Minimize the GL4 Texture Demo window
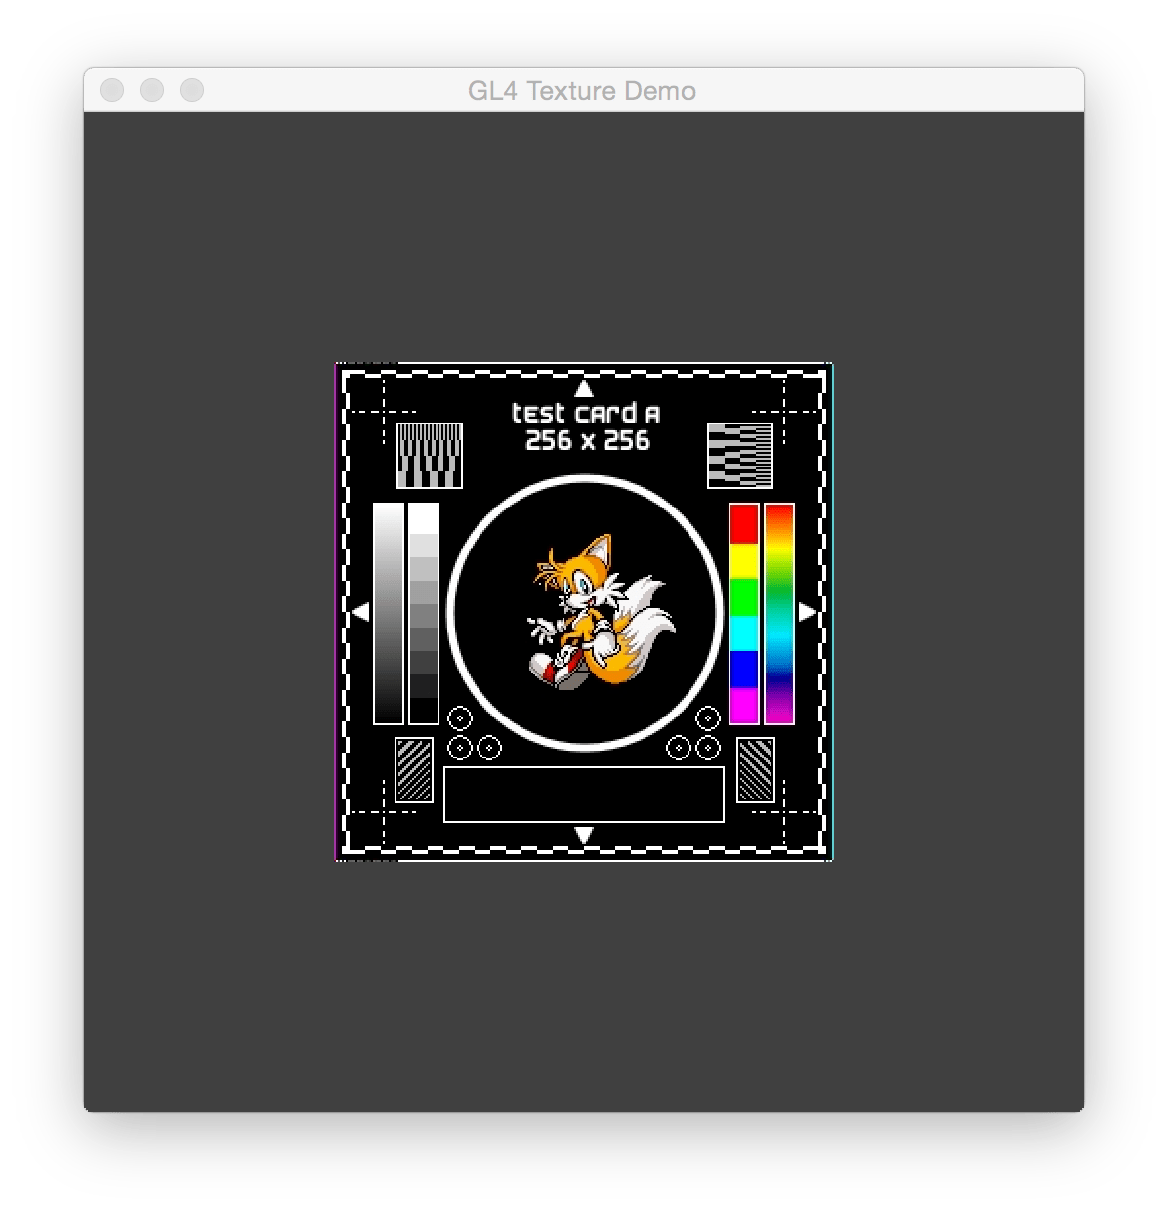Screen dimensions: 1168x1212 152,90
